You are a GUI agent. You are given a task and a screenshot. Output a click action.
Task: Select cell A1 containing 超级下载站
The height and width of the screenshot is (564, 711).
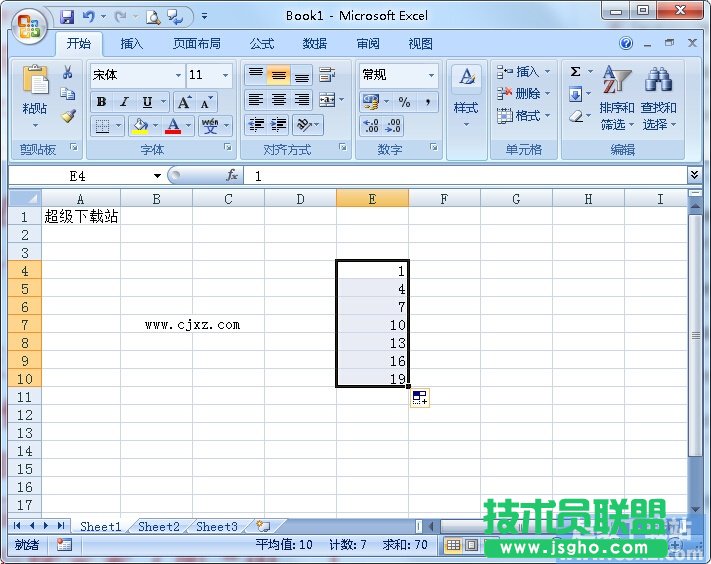[80, 216]
